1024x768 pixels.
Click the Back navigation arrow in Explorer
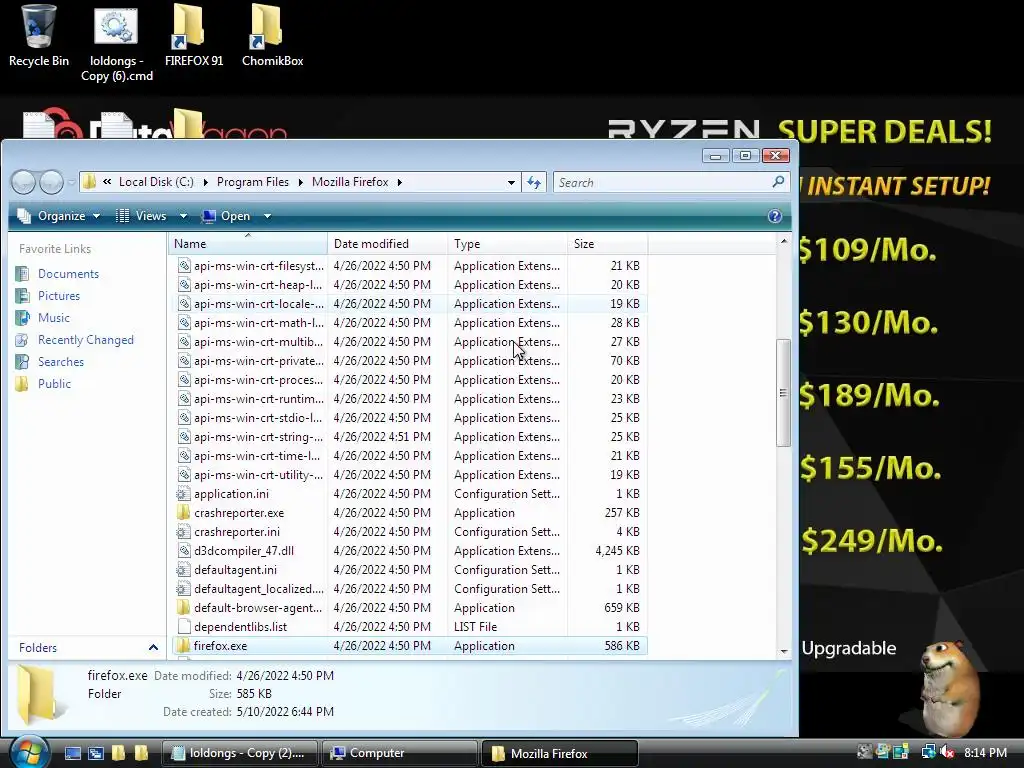point(24,182)
